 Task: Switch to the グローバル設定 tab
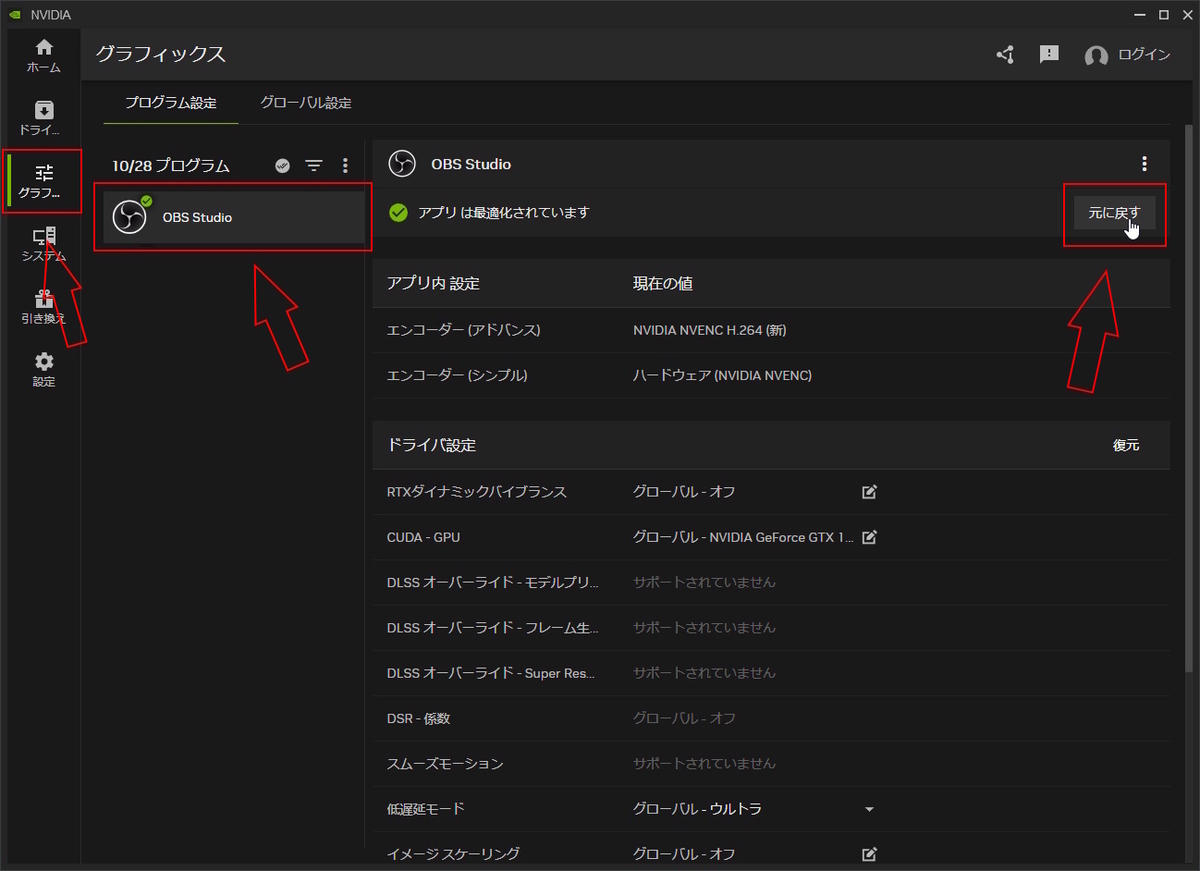[306, 103]
